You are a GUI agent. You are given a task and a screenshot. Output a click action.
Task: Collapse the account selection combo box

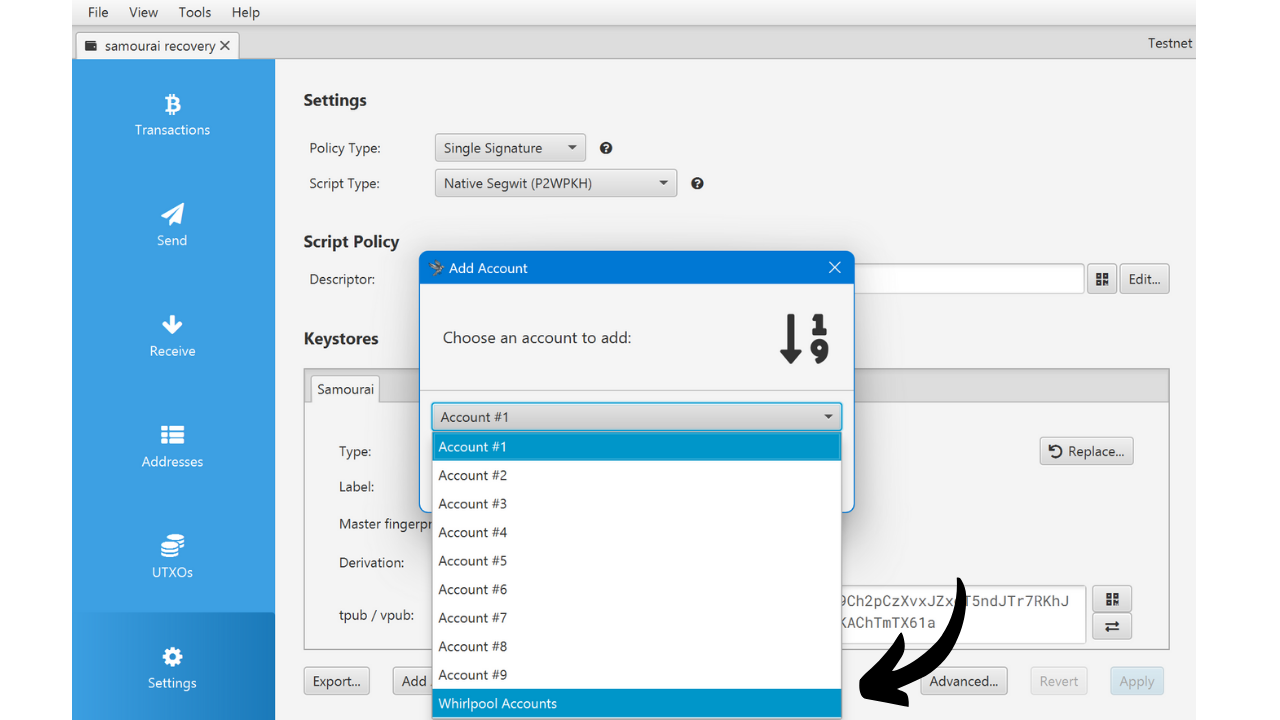coord(637,417)
